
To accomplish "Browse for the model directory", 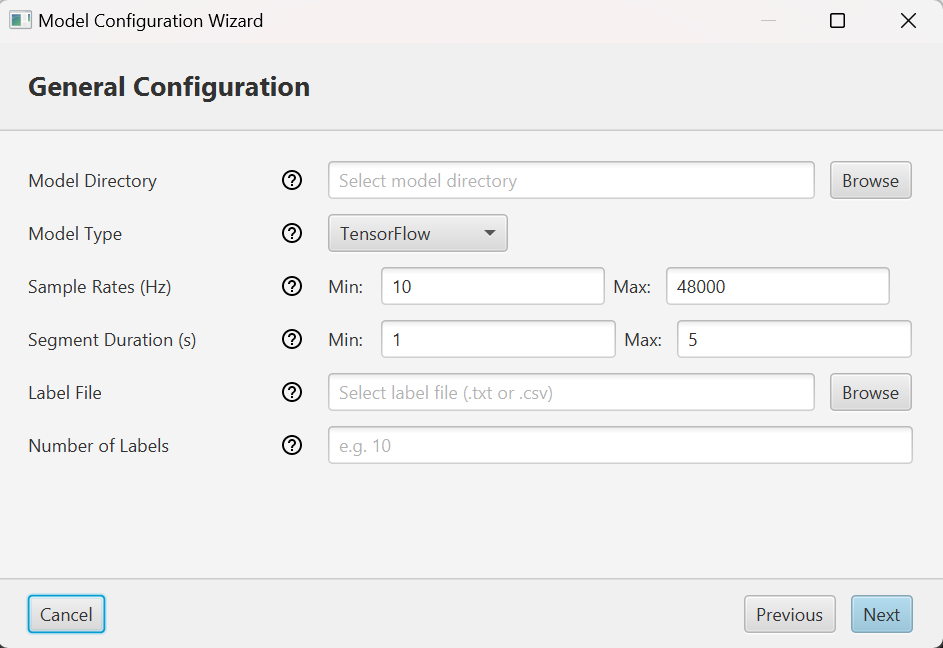I will [x=870, y=181].
